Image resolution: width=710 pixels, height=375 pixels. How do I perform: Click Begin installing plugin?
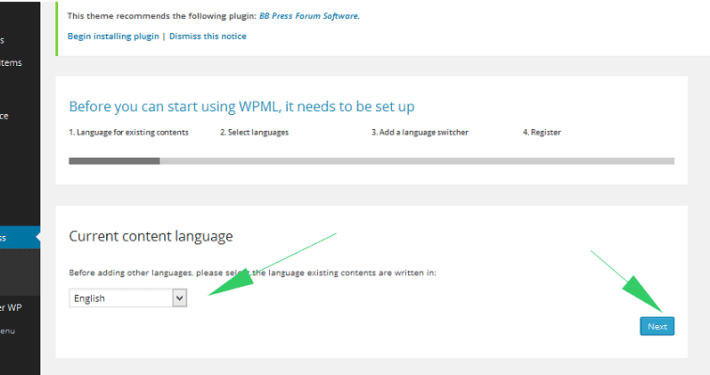[x=113, y=36]
